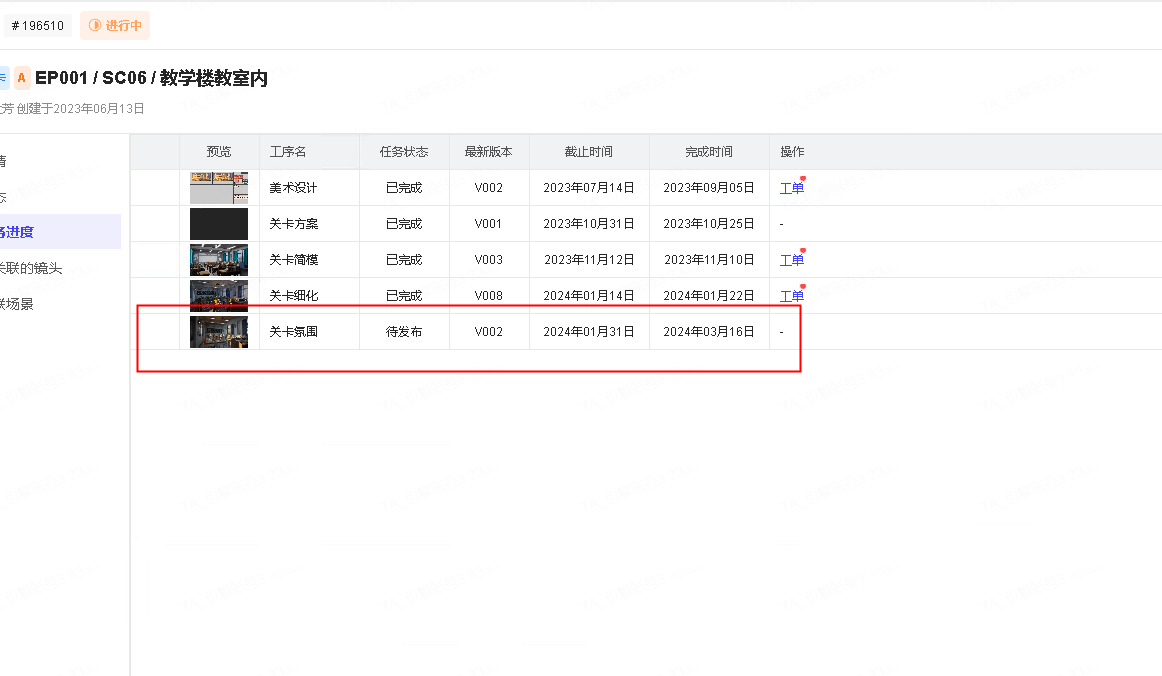The image size is (1162, 676).
Task: Open the 关卡方案 dark preview thumbnail
Action: pos(219,224)
